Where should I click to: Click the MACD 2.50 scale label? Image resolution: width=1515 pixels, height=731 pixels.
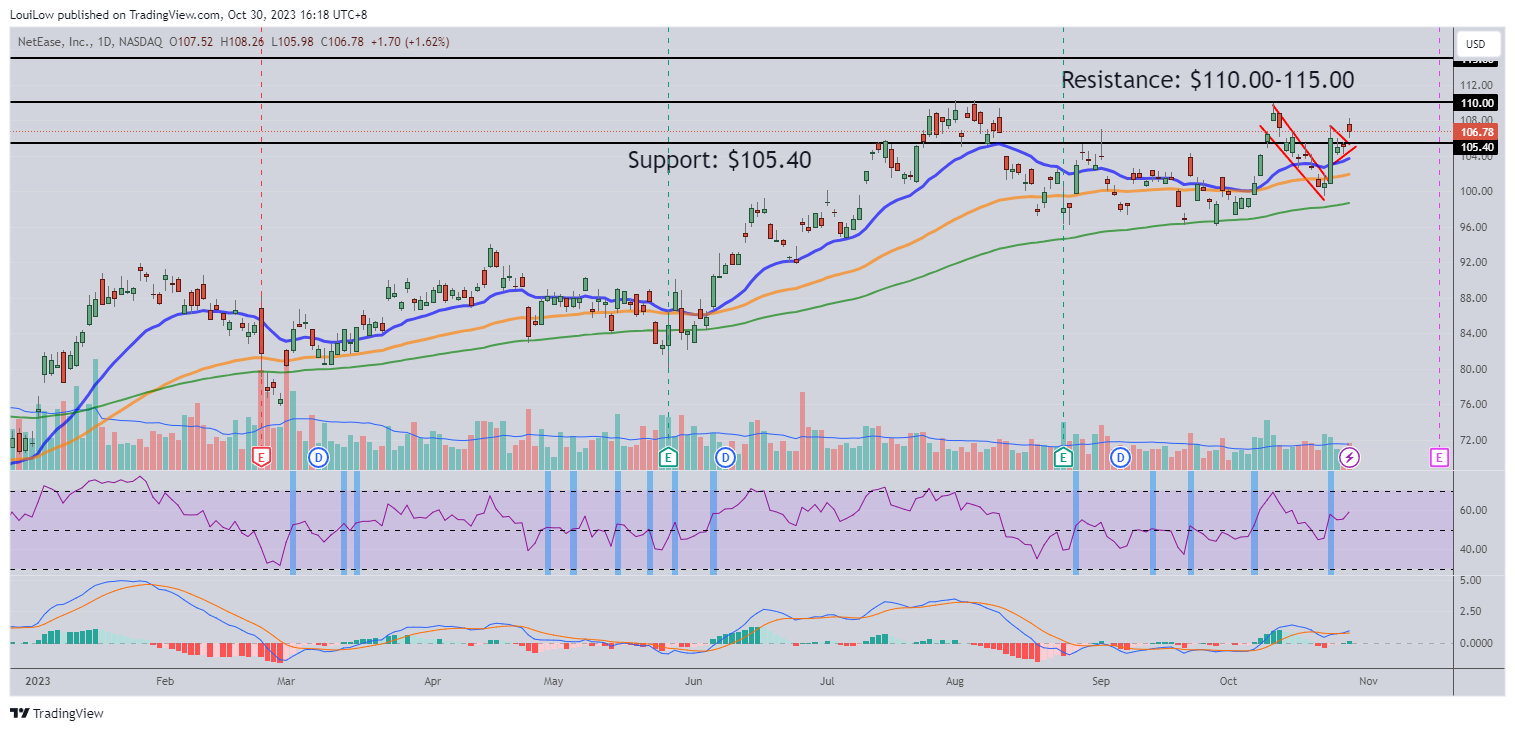(1473, 611)
